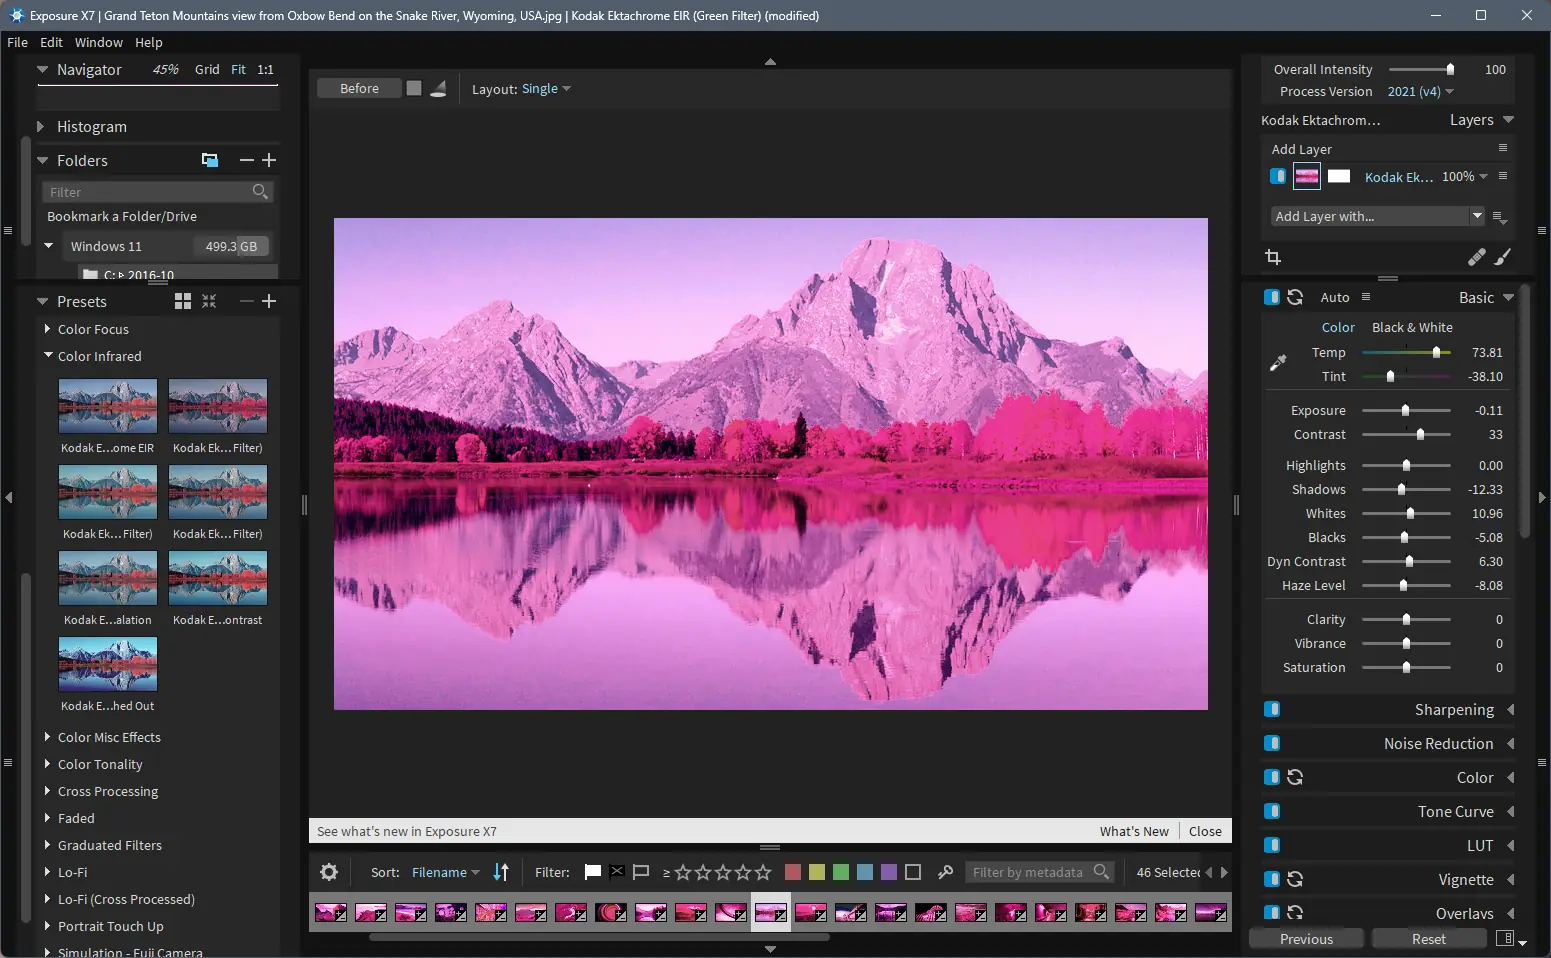Toggle the Kodak Ek layer visibility
Viewport: 1551px width, 958px height.
point(1278,176)
